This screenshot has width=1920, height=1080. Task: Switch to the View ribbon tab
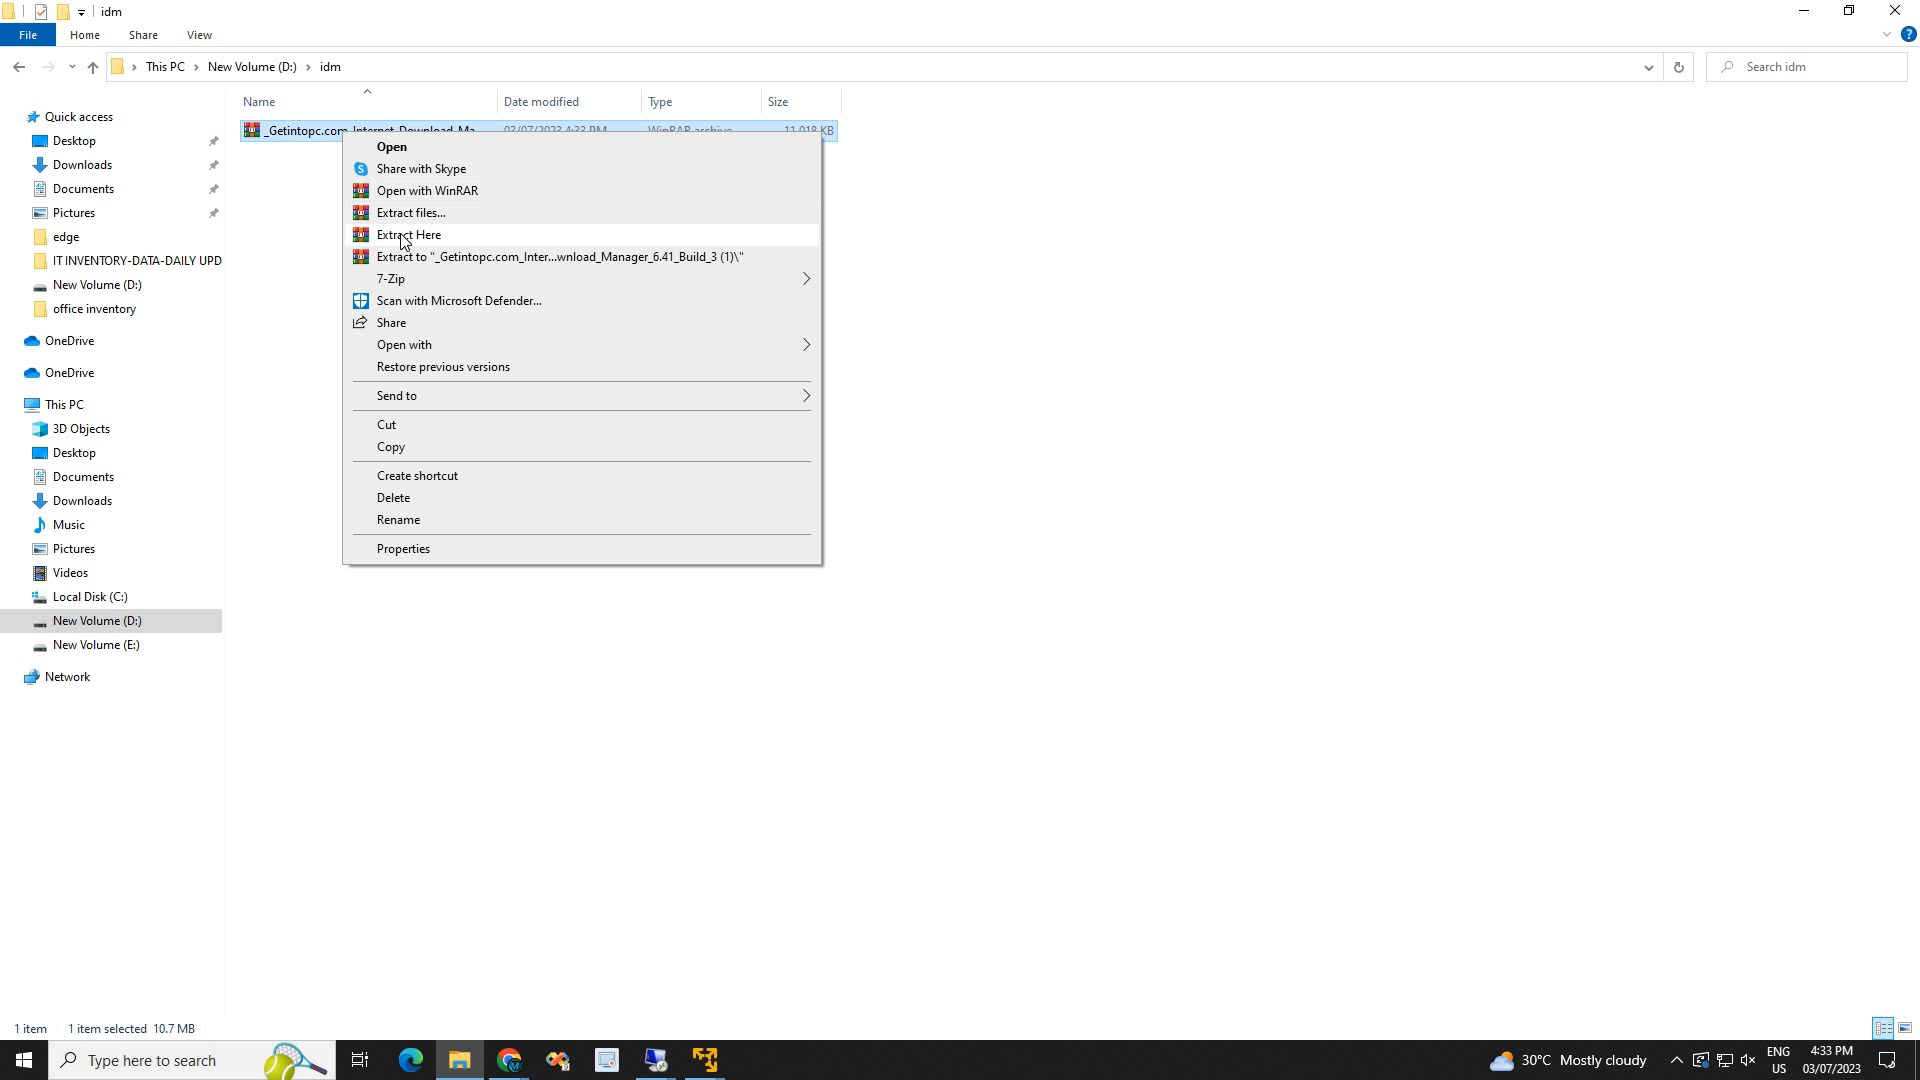click(199, 35)
